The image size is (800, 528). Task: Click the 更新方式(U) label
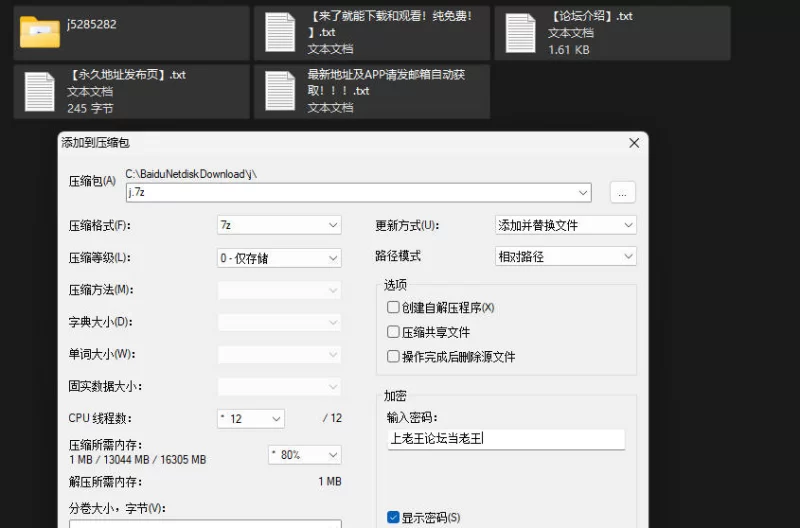click(x=407, y=225)
